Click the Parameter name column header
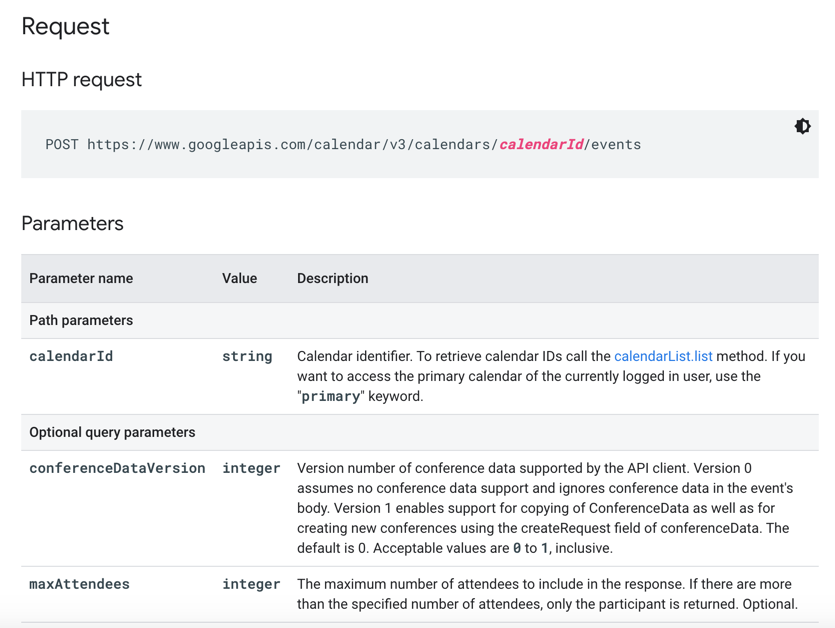 click(81, 279)
